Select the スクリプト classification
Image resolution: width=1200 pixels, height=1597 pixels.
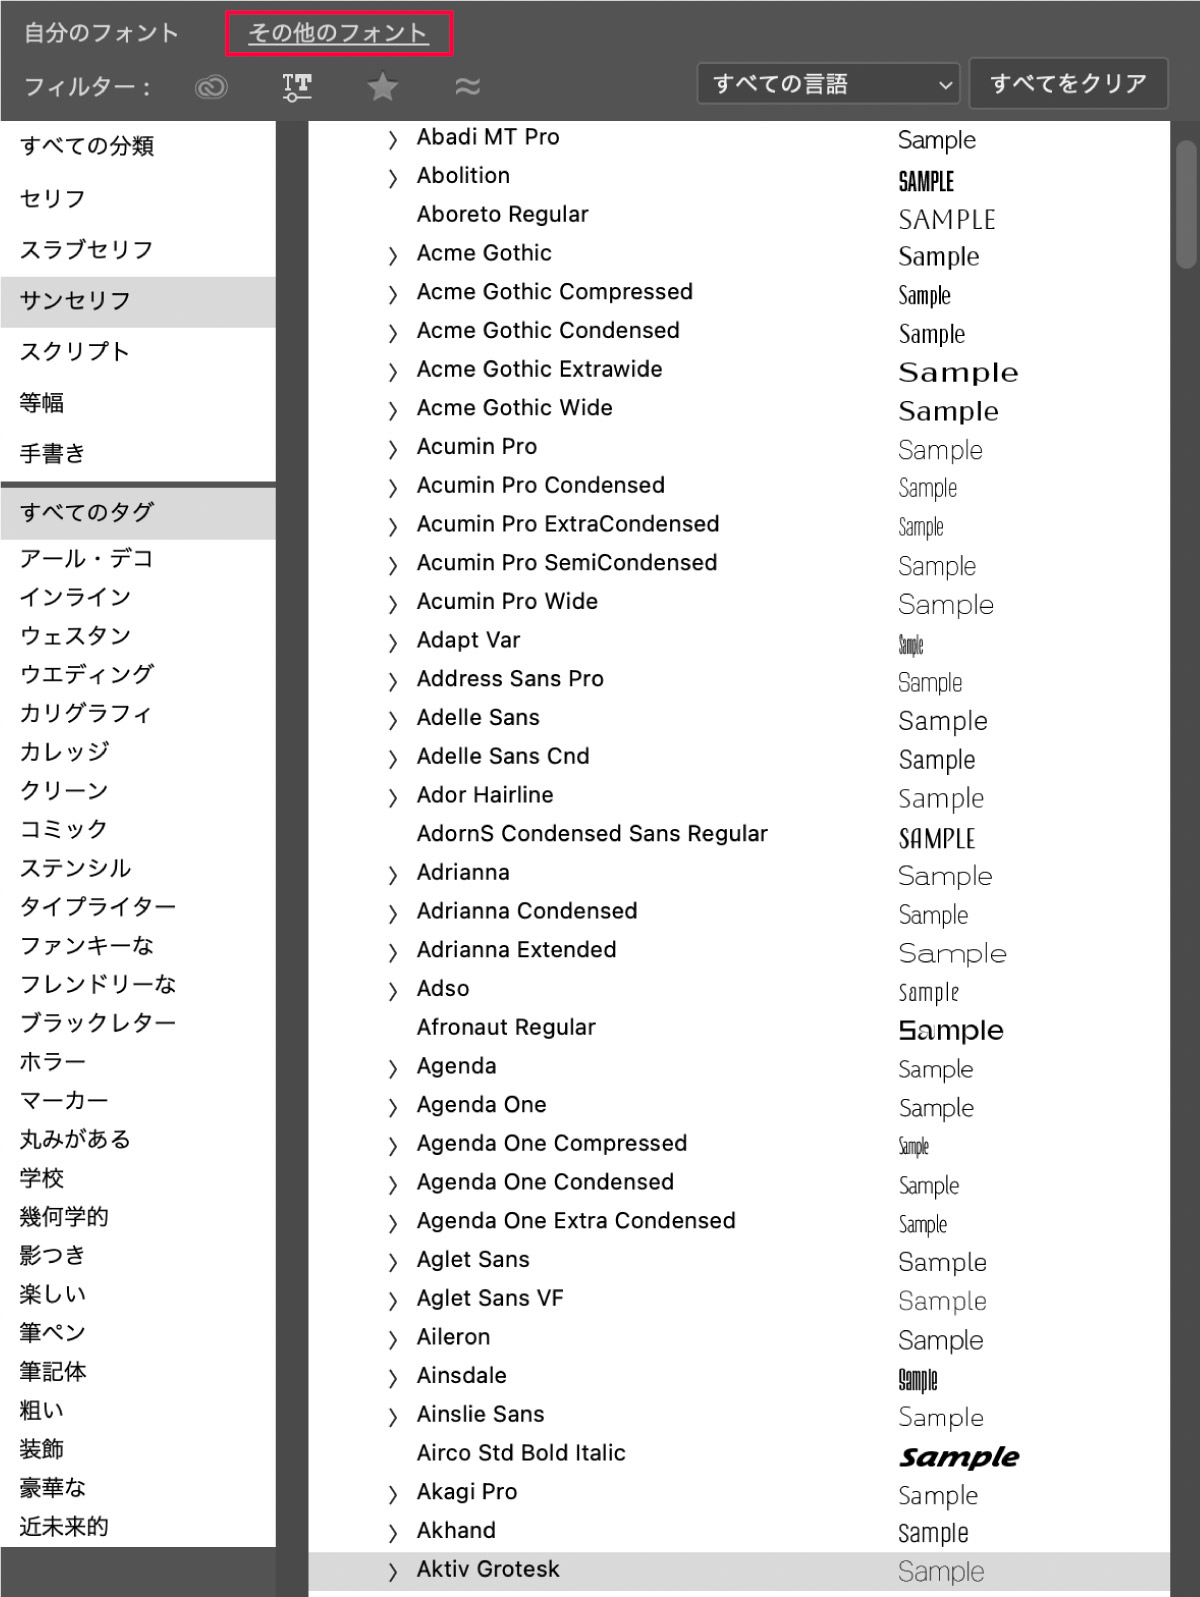tap(75, 351)
